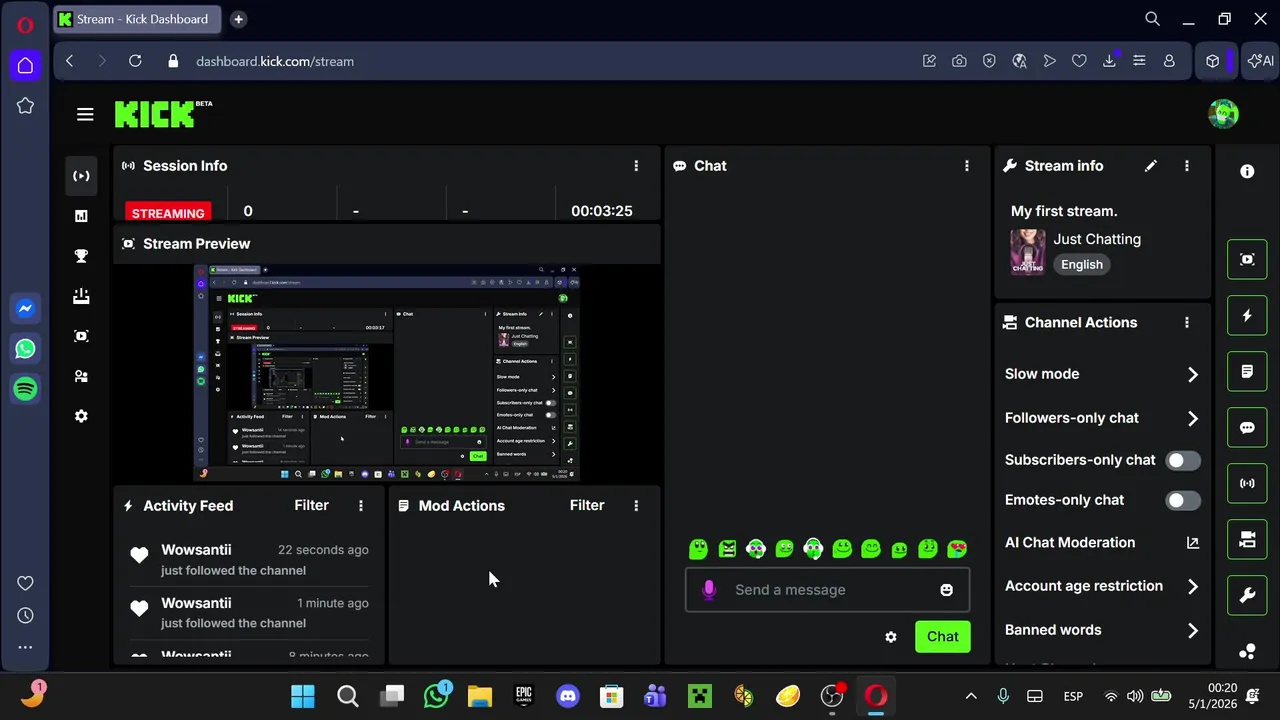Click the Just Chatting category thumbnail

1028,252
